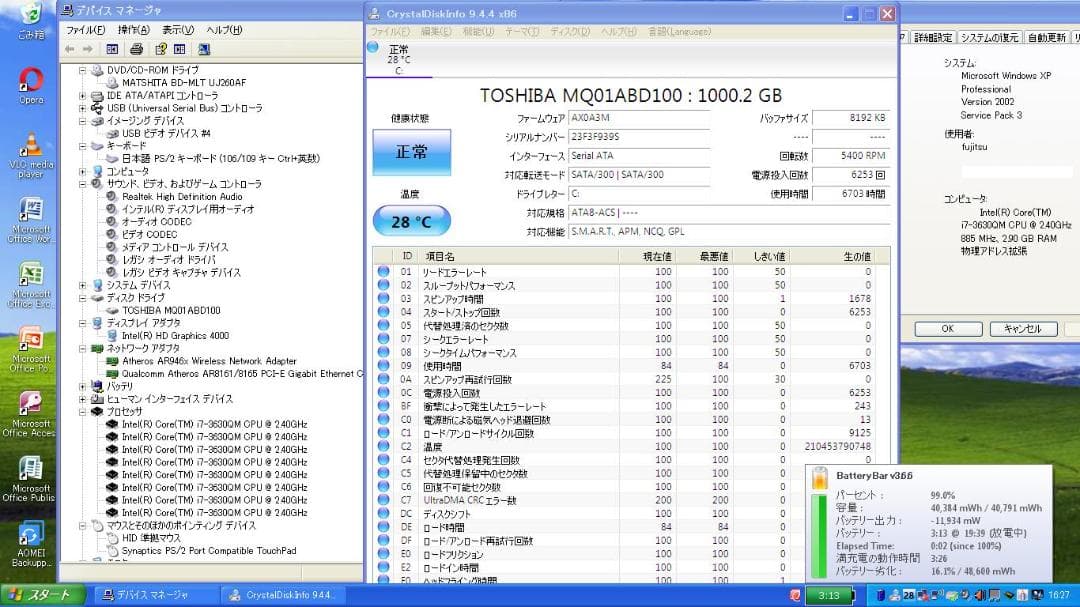Collapse the プロセッサ node
This screenshot has width=1080, height=607.
(83, 411)
